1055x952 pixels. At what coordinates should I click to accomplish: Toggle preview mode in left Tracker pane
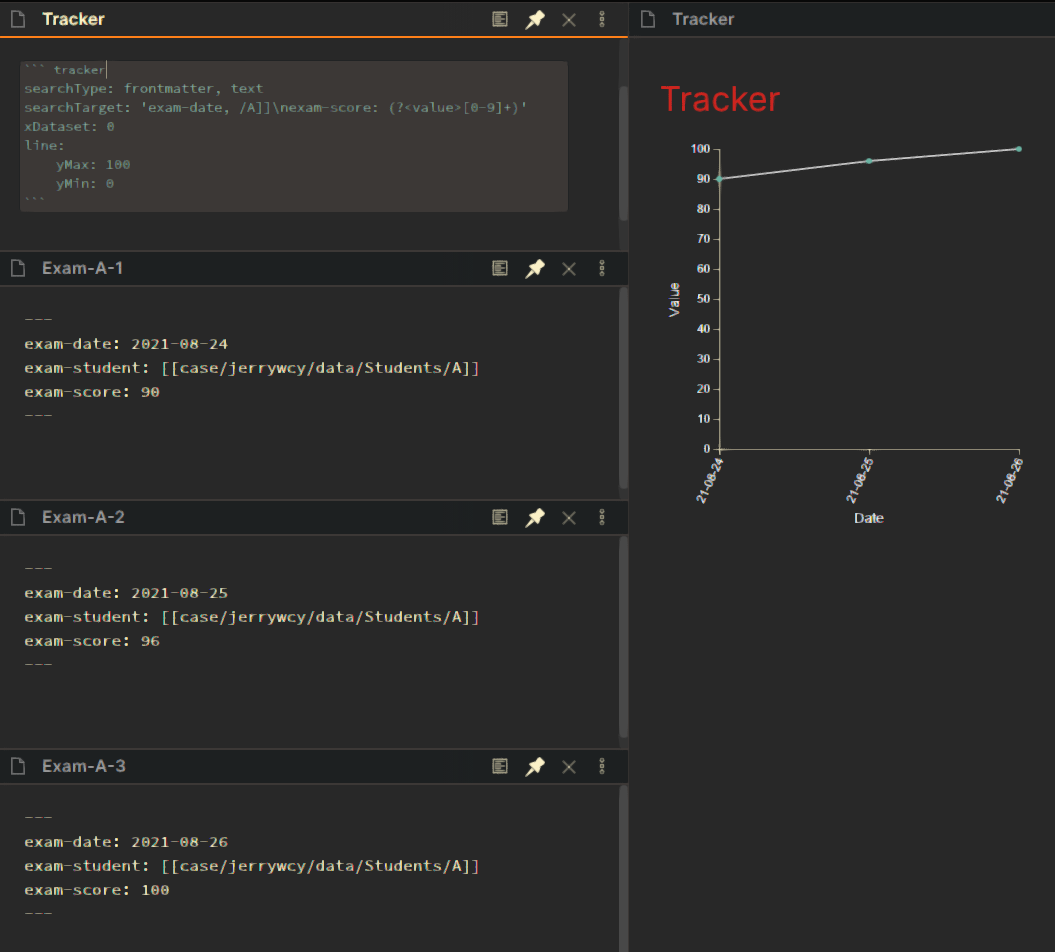pyautogui.click(x=500, y=20)
